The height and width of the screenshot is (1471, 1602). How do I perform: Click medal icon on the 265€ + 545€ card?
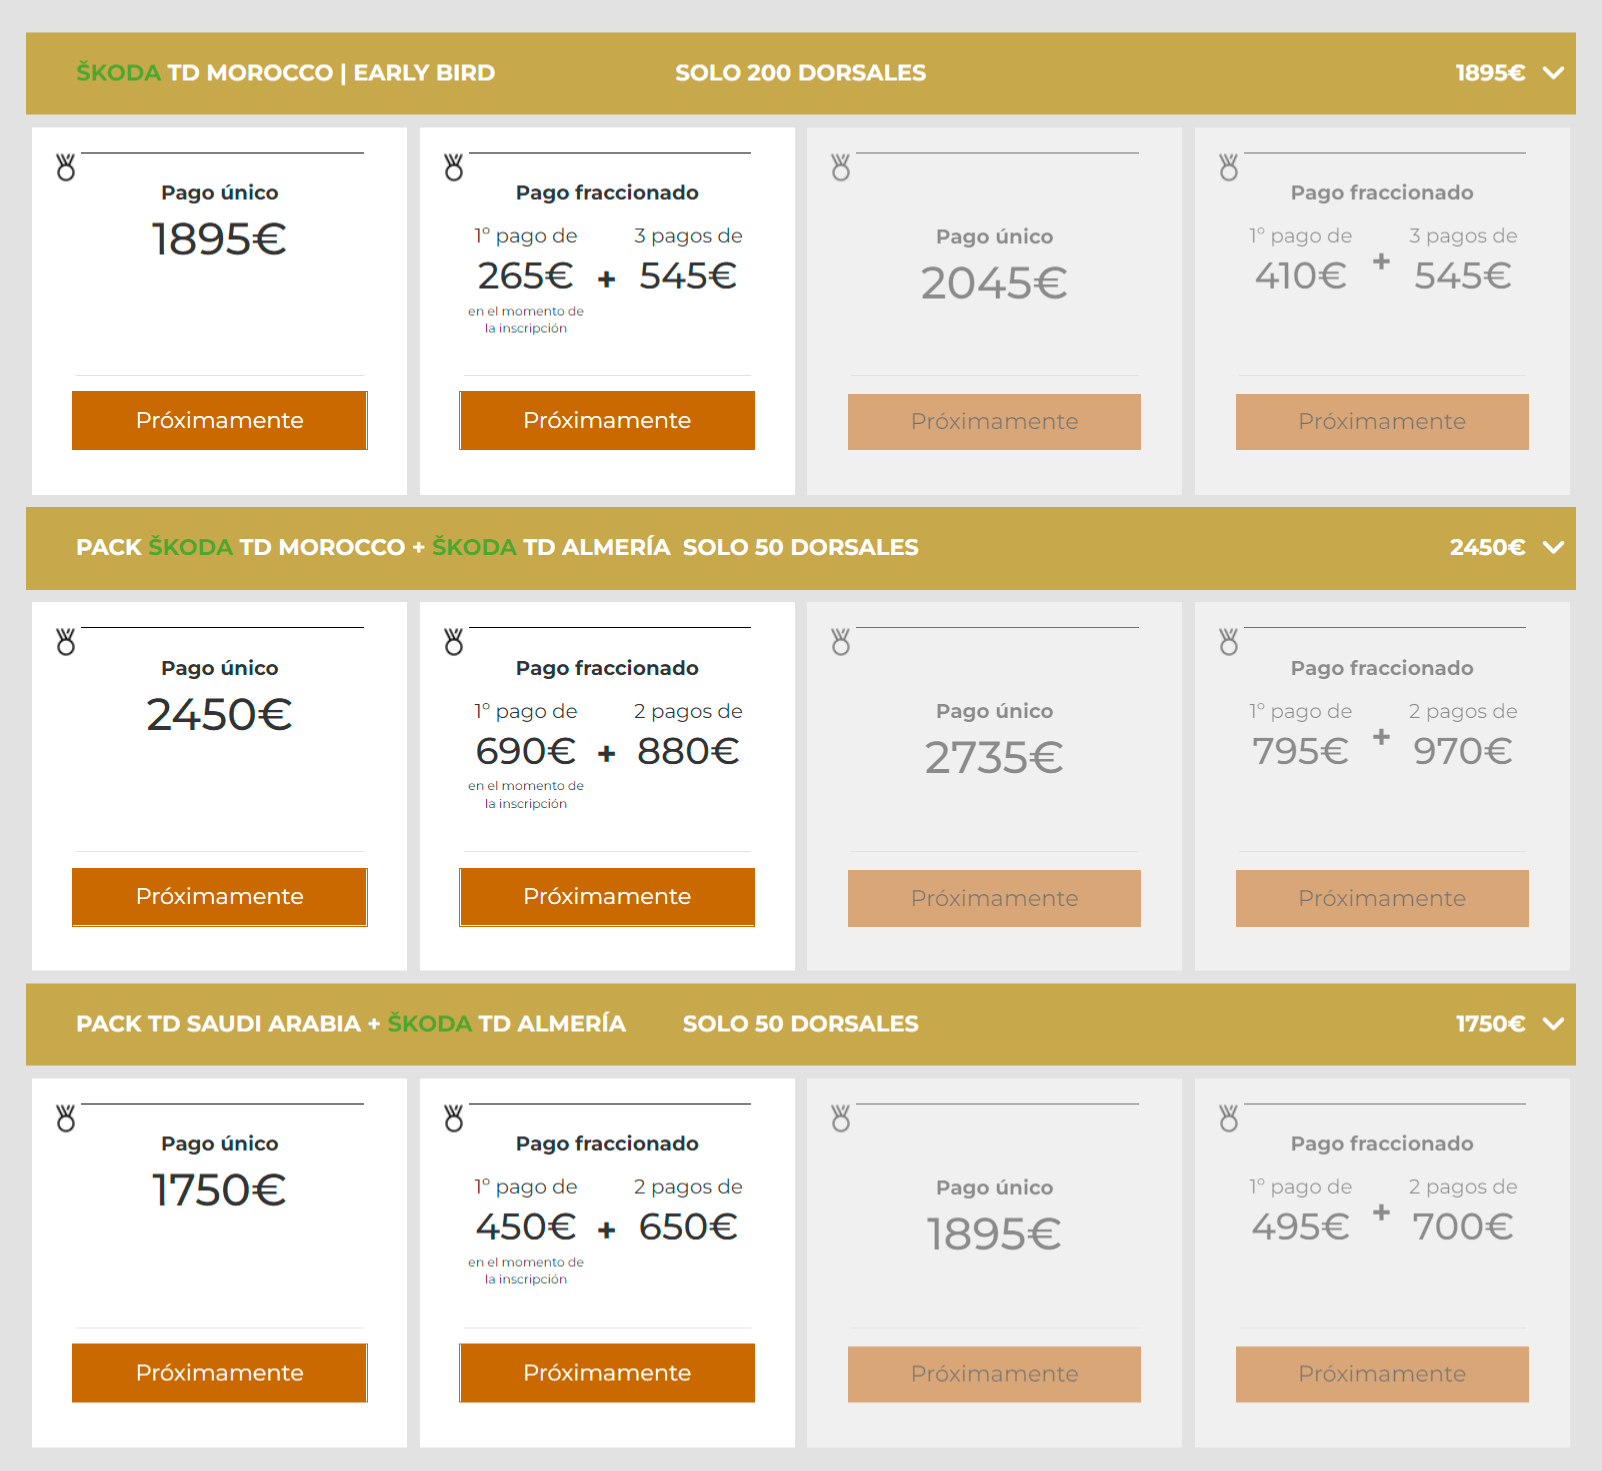(x=454, y=167)
